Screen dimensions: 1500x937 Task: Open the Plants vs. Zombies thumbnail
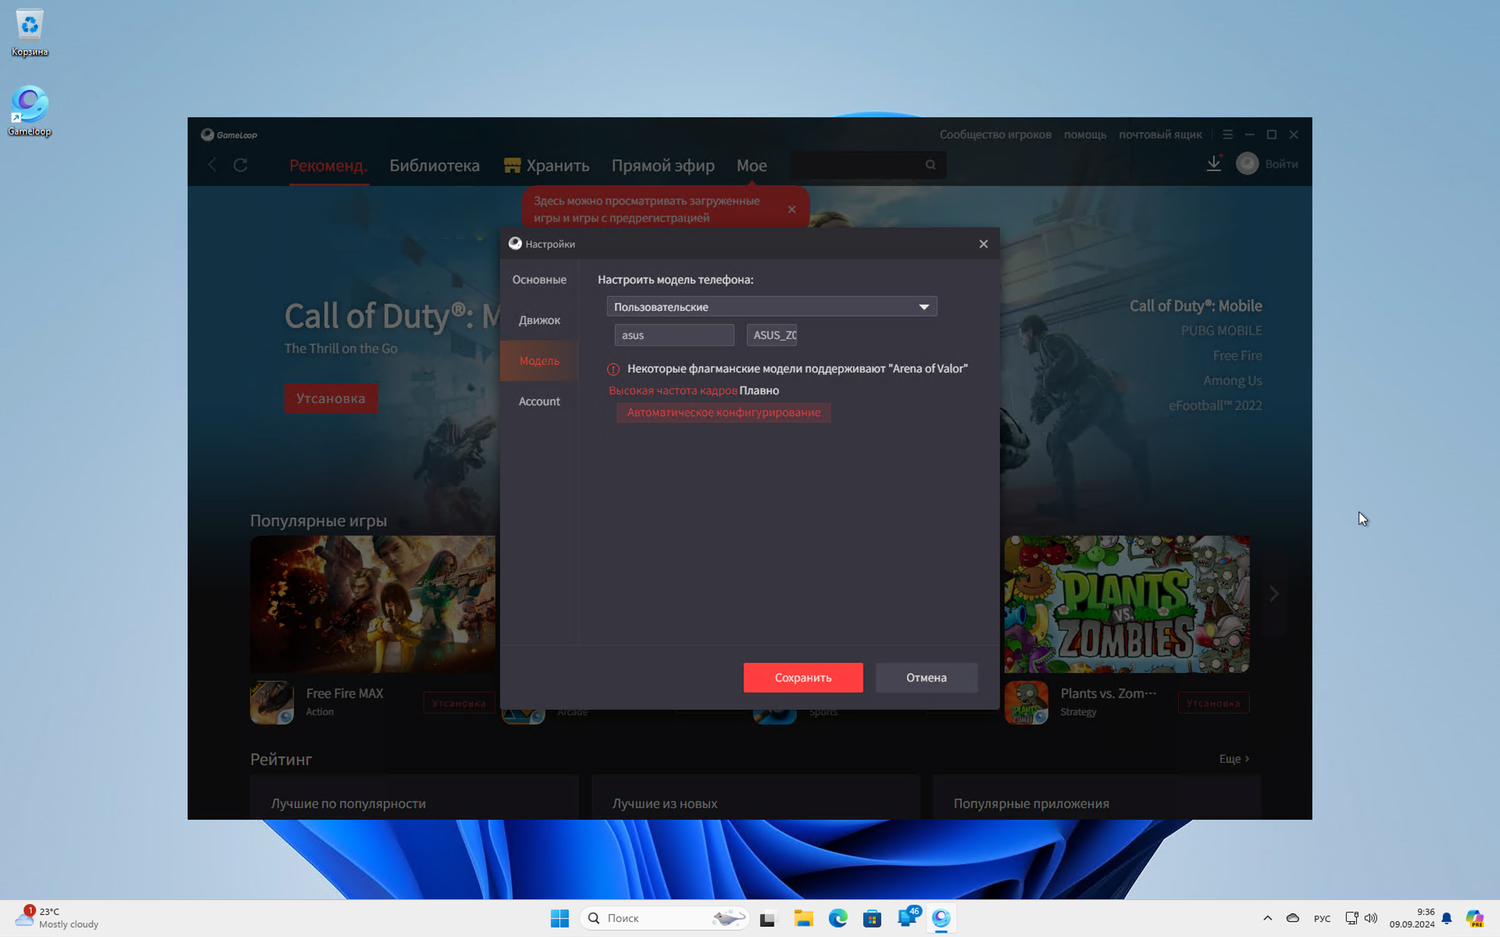pos(1127,604)
